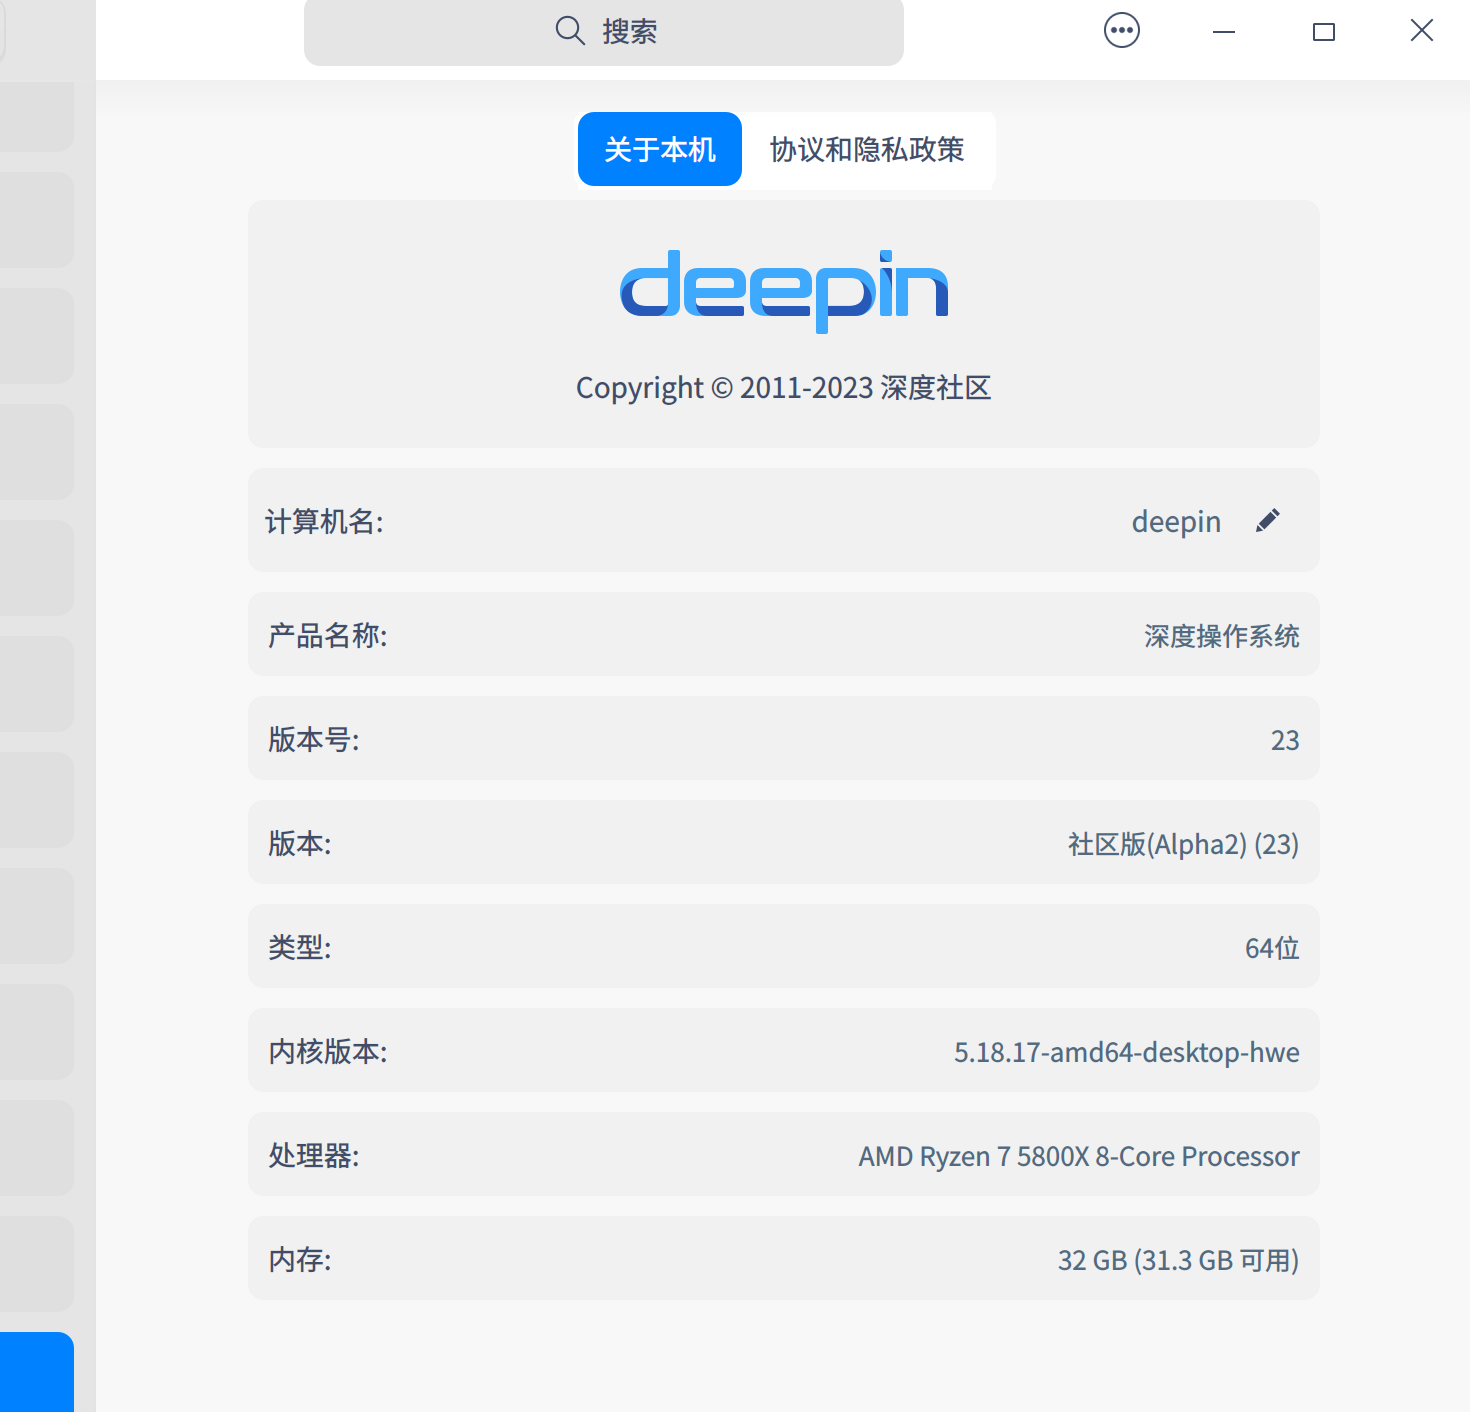Select the 内核版本 row
Image resolution: width=1470 pixels, height=1412 pixels.
coord(783,1051)
